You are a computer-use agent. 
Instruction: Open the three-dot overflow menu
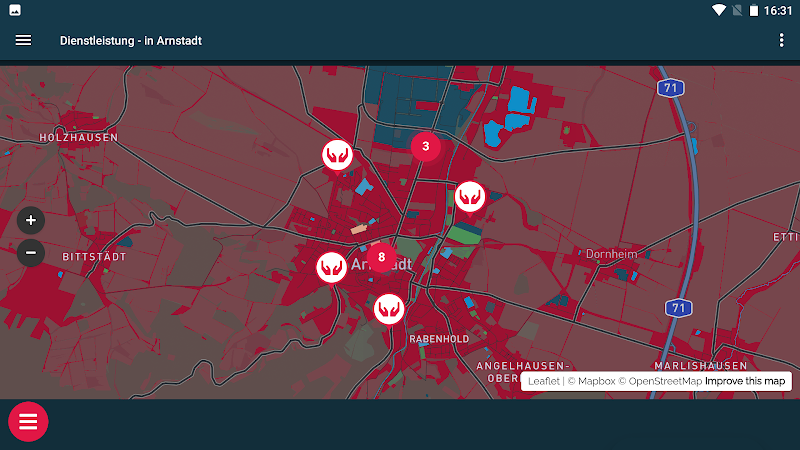(781, 40)
